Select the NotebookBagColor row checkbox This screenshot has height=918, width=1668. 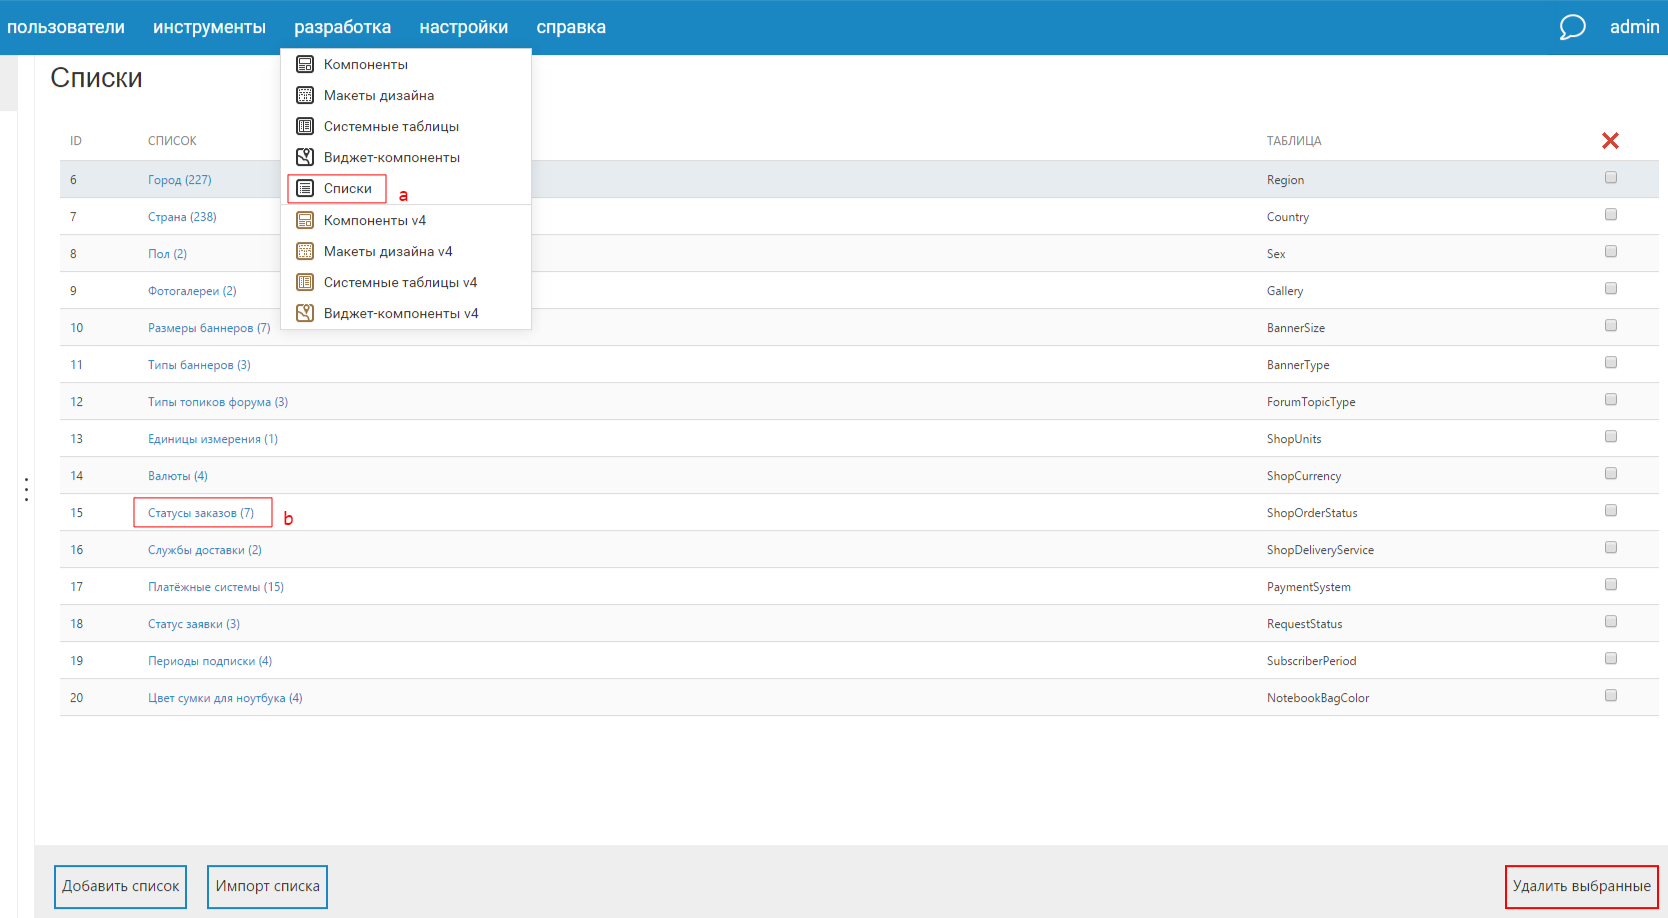[1610, 696]
